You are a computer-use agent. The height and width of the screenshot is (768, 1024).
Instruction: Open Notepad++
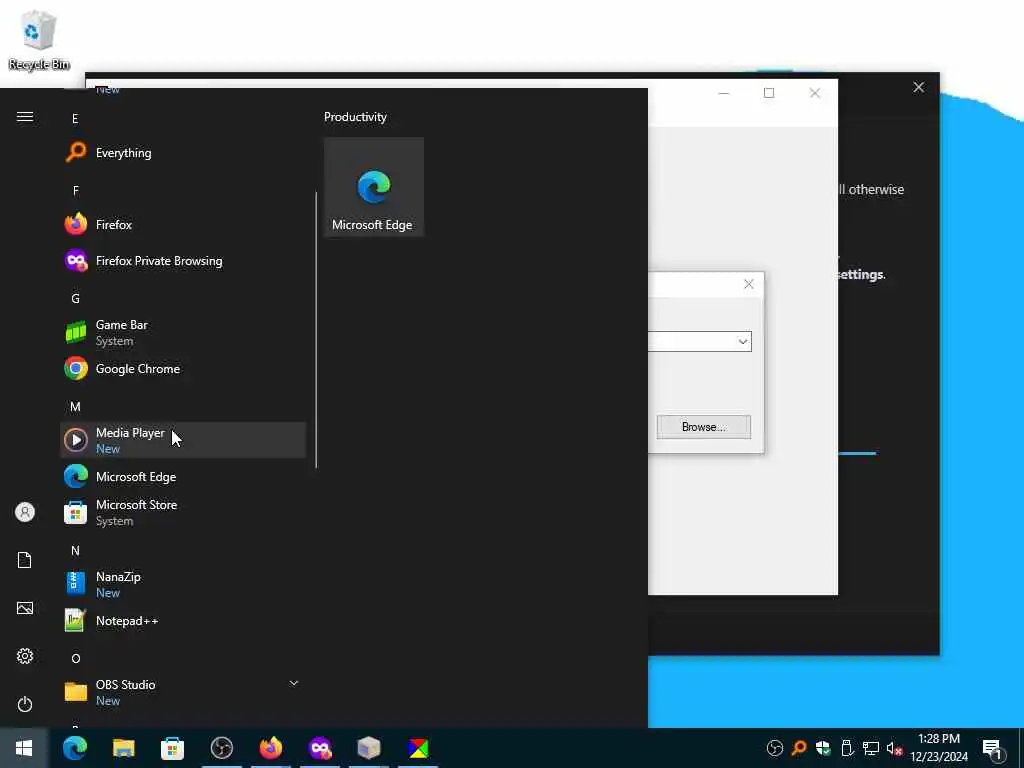coord(183,620)
